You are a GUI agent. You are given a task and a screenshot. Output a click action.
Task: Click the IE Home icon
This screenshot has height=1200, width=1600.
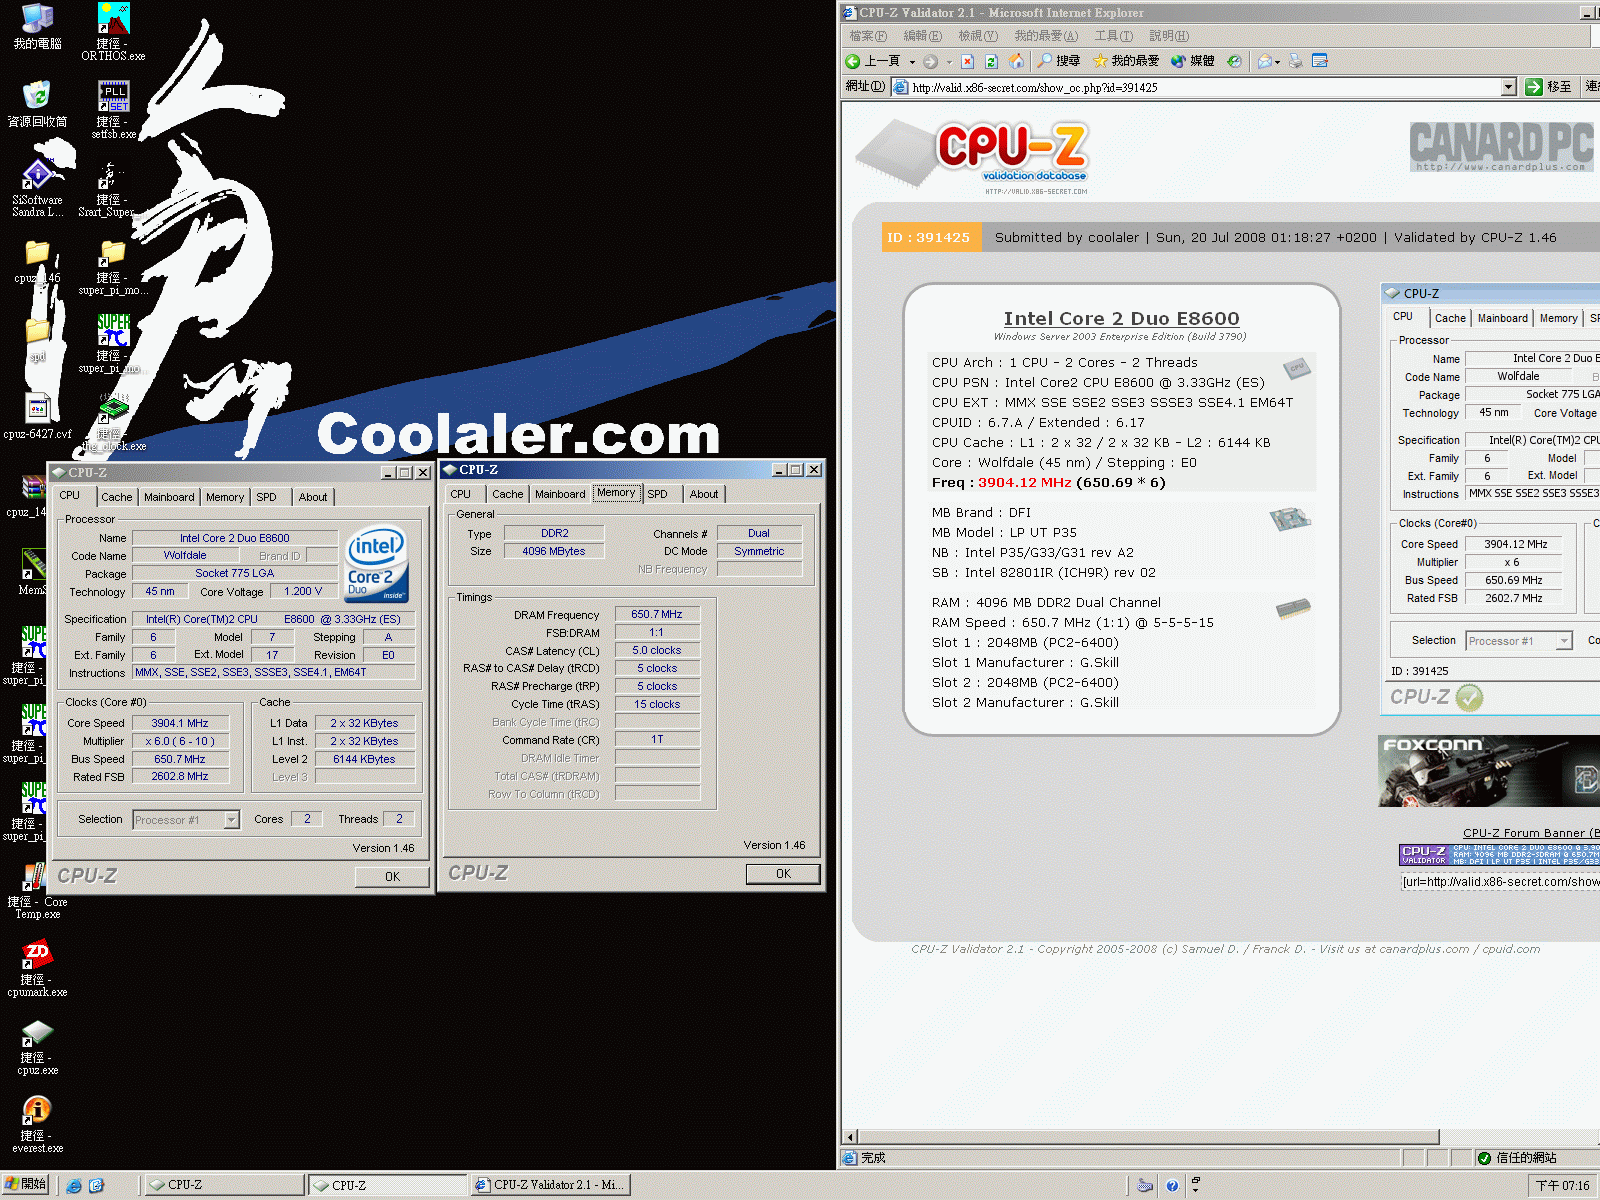1016,61
